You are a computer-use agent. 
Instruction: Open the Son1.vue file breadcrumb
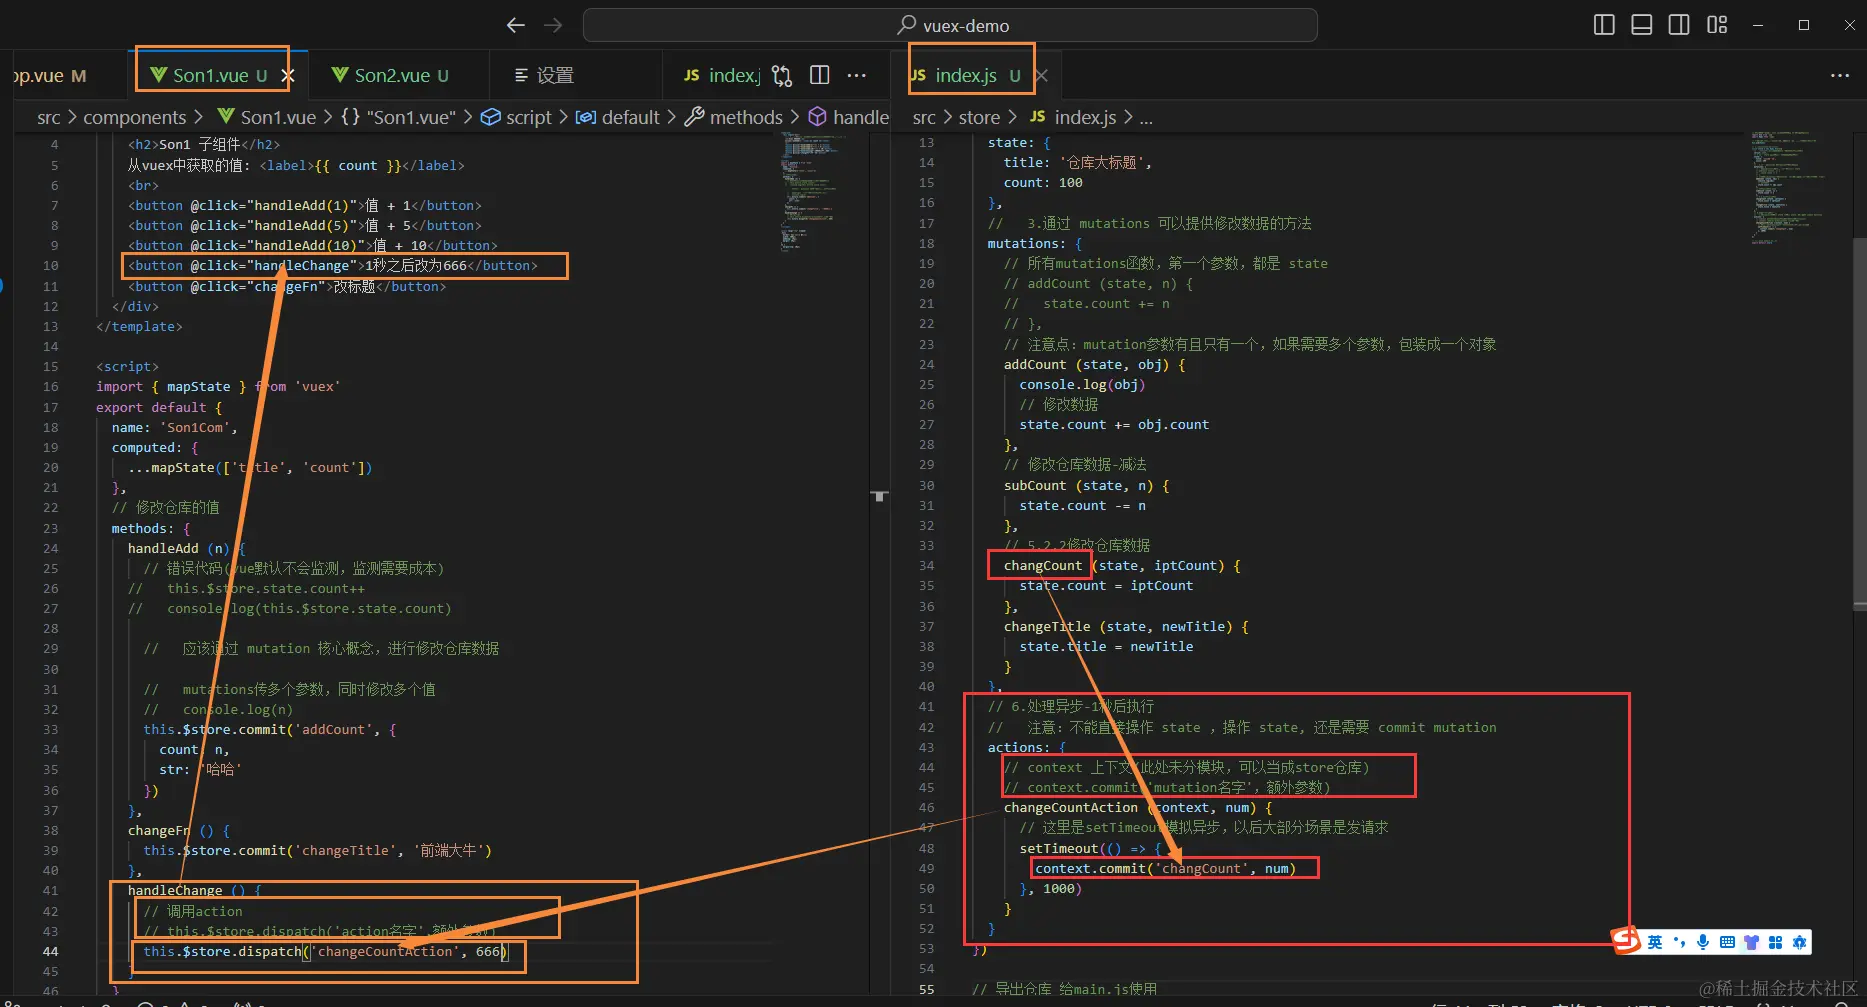[266, 117]
